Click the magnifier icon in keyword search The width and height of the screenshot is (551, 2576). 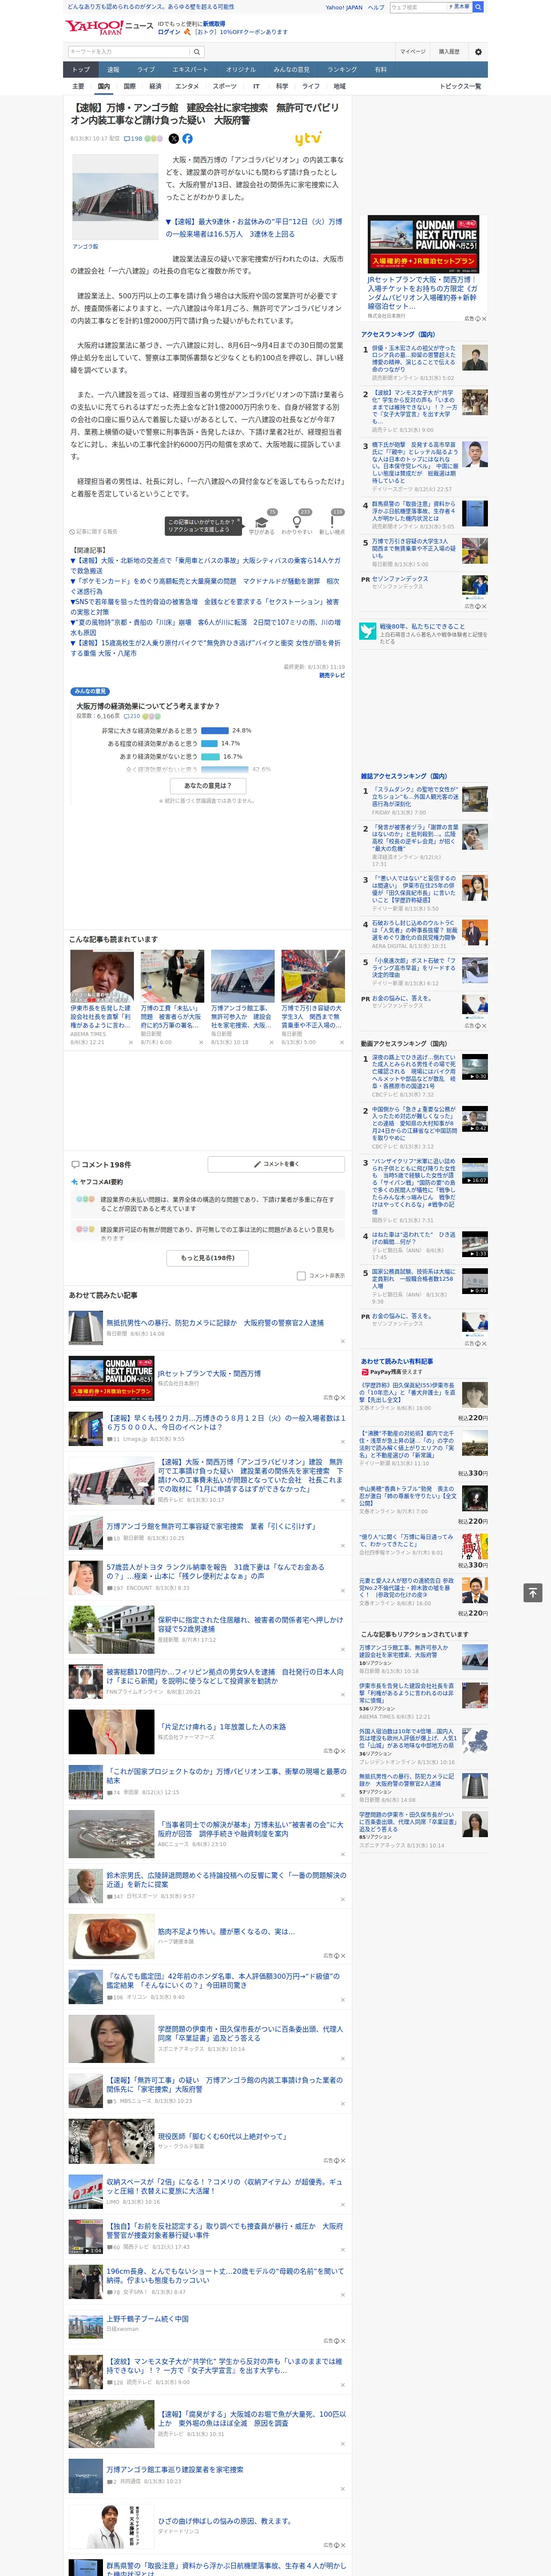pos(197,51)
